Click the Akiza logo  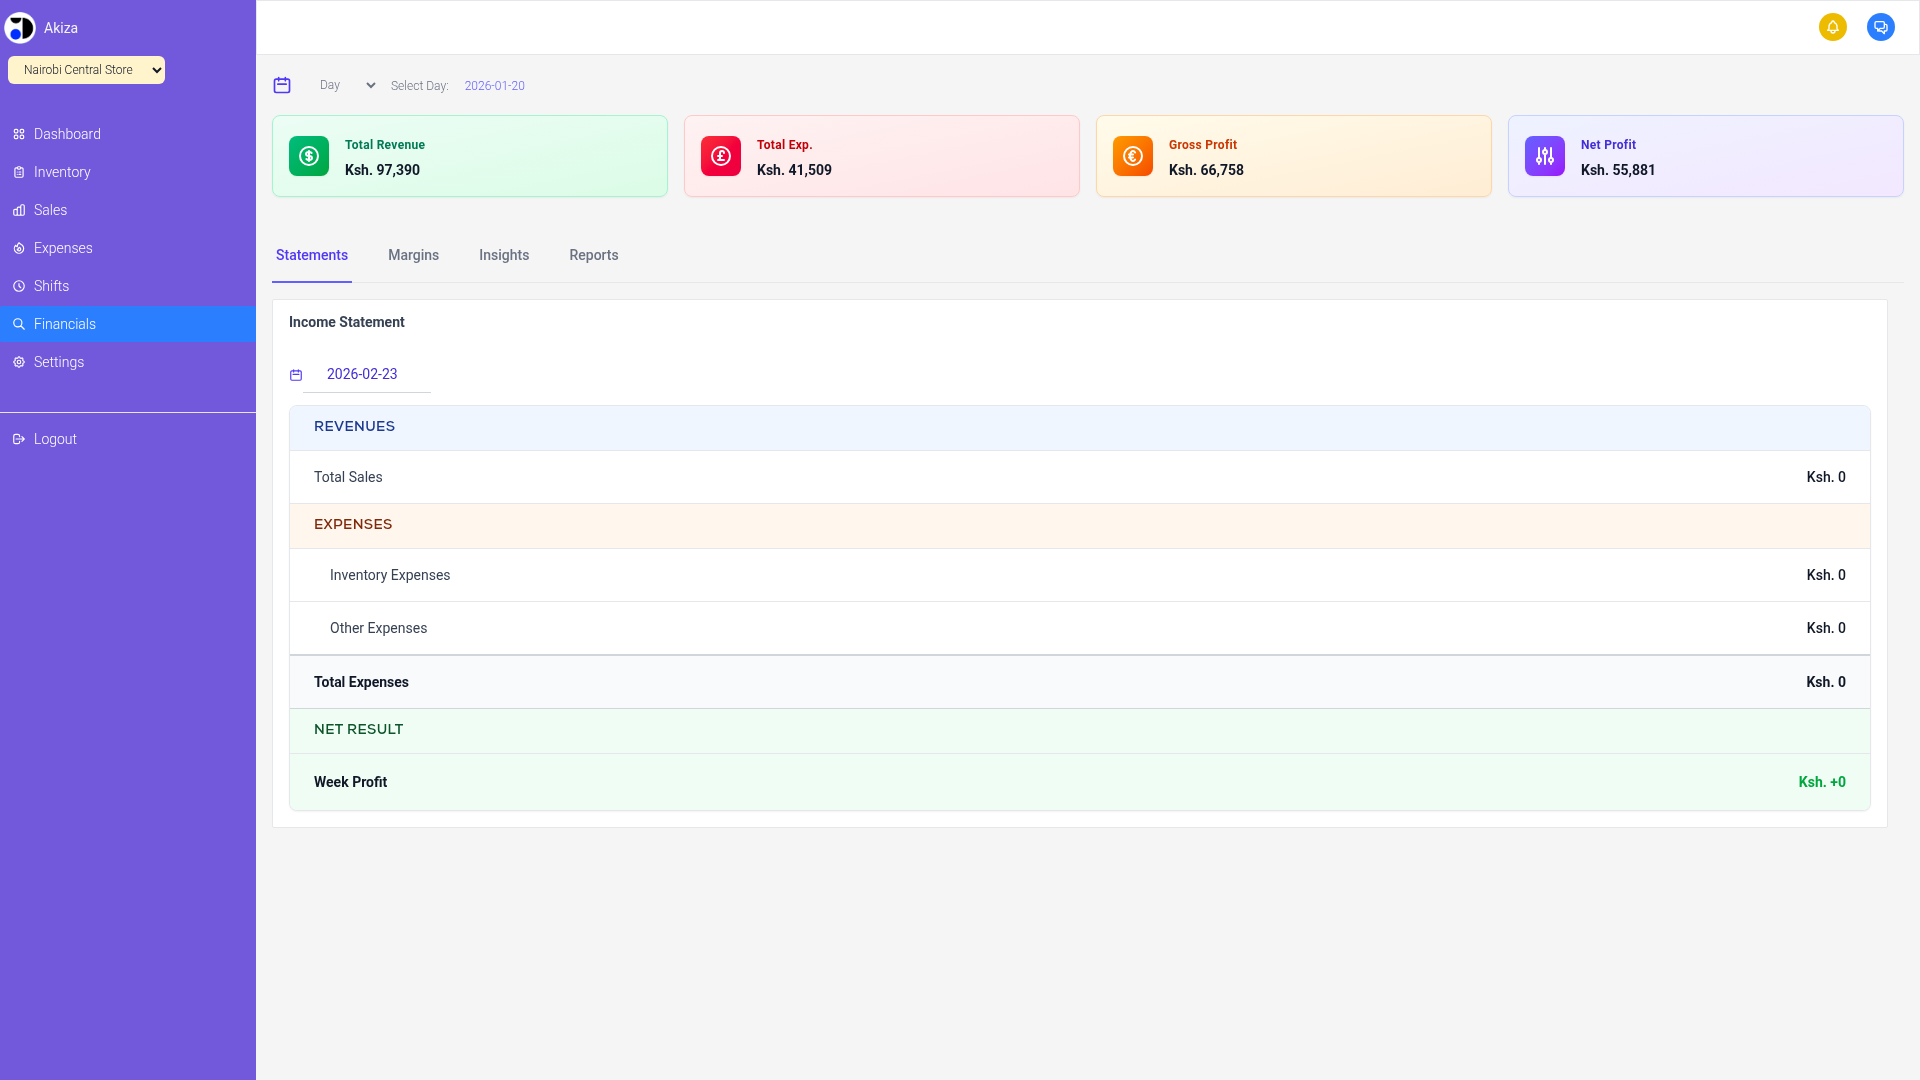pos(21,27)
